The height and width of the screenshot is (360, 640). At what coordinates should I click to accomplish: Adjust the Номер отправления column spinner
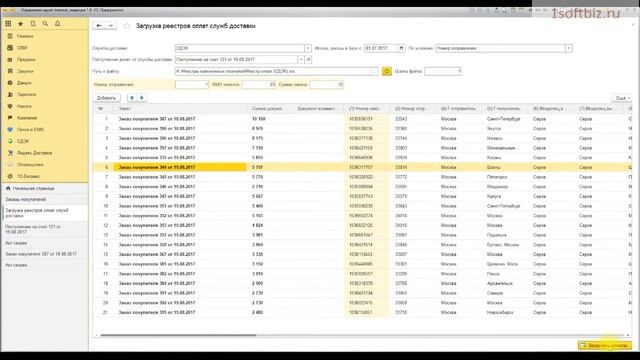pos(192,84)
